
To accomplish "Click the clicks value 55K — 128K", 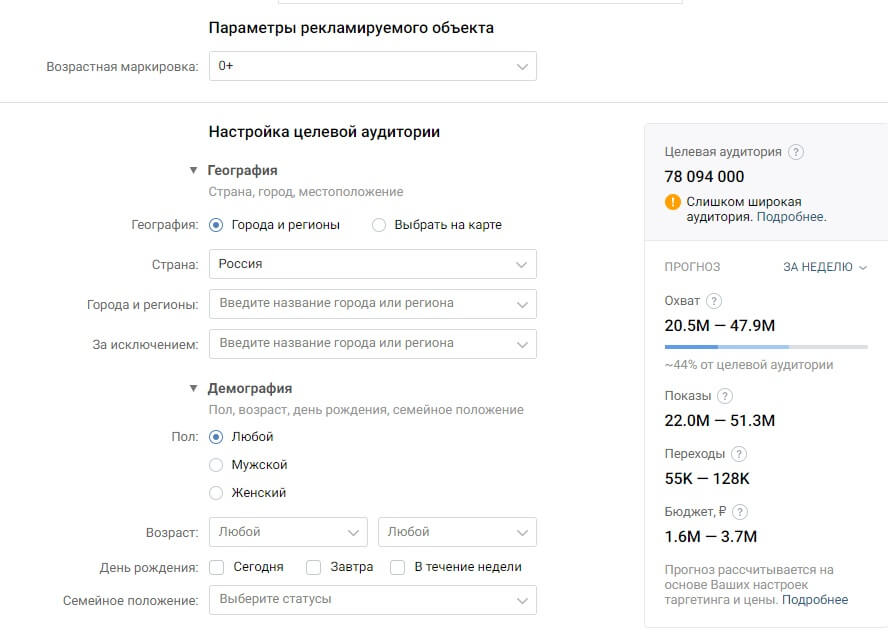I will (707, 479).
